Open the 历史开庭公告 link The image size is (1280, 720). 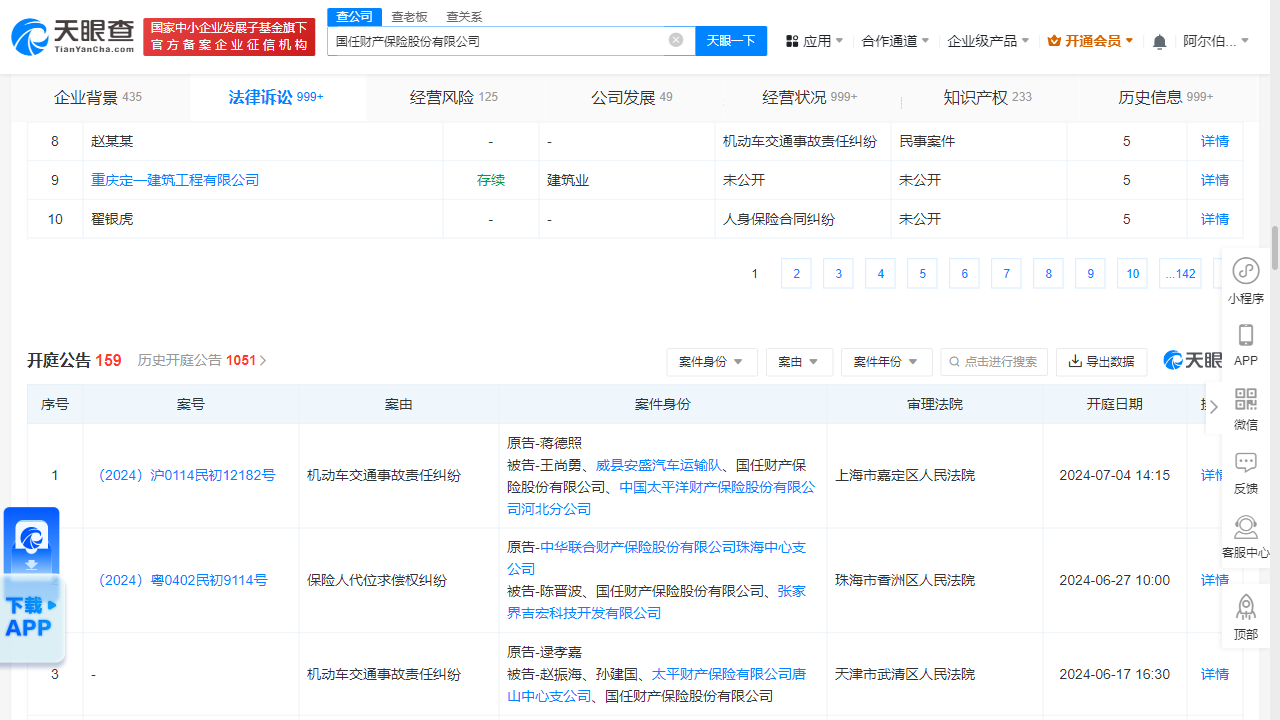[x=196, y=360]
